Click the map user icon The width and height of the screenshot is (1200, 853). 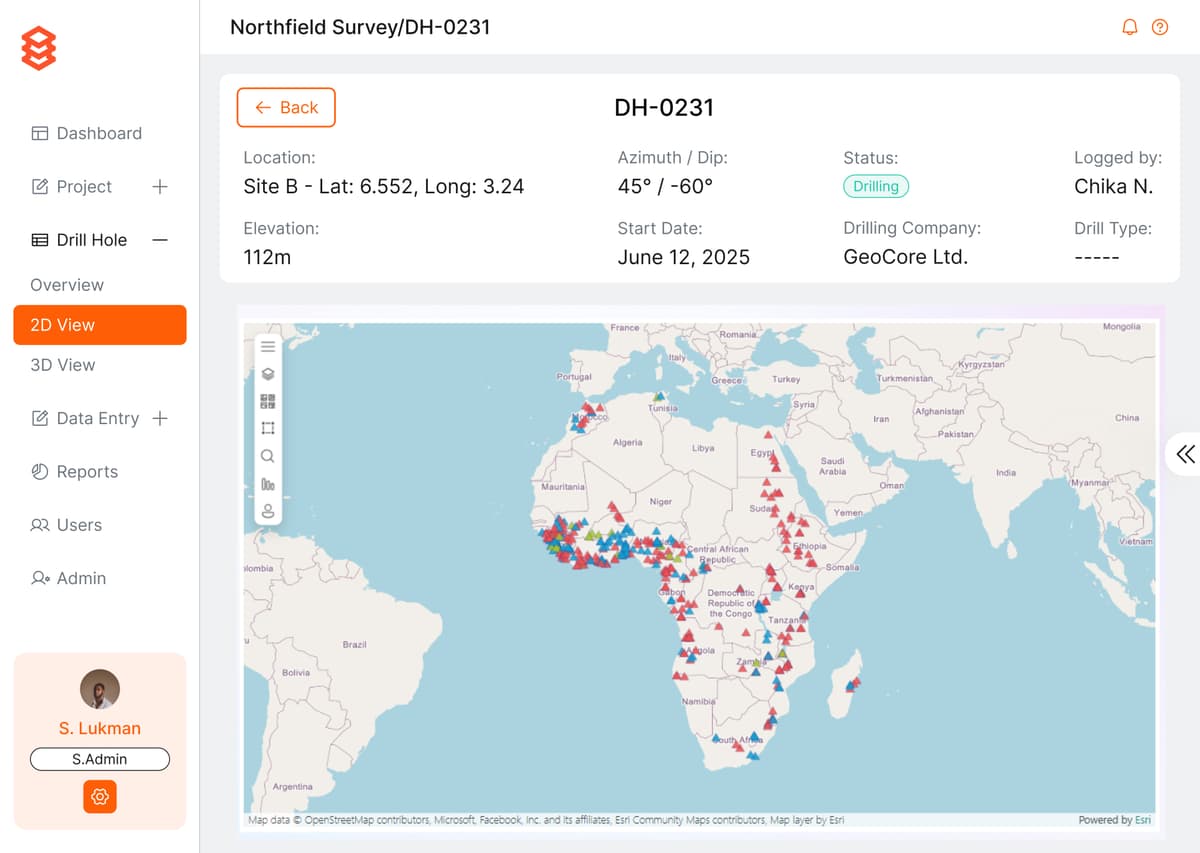coord(268,511)
